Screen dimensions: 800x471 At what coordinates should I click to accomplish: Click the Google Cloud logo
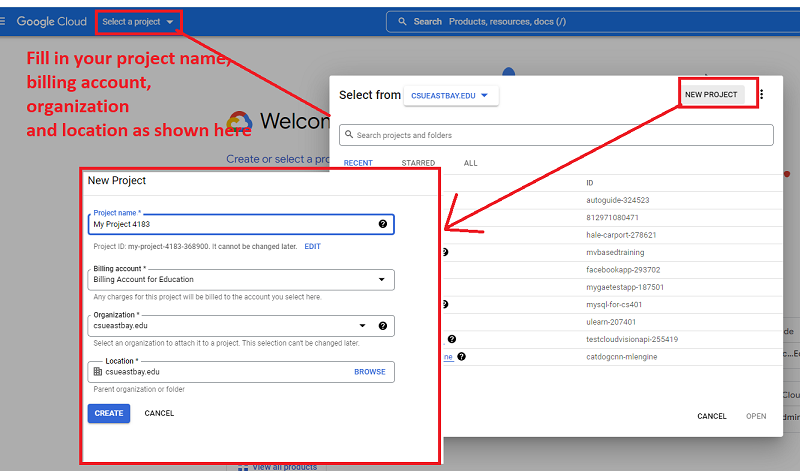(52, 21)
